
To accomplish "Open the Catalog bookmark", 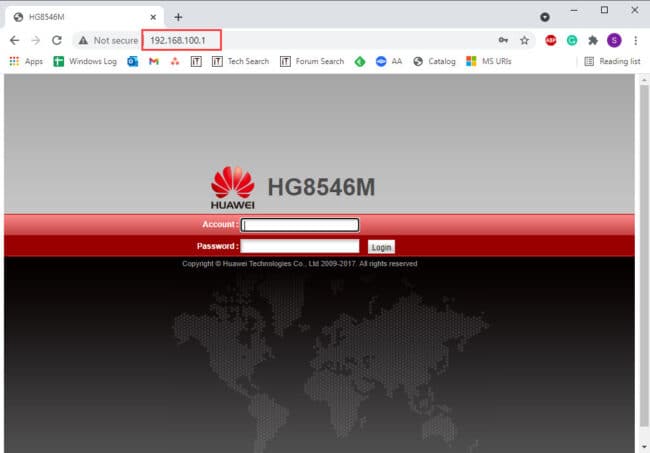I will click(x=434, y=61).
